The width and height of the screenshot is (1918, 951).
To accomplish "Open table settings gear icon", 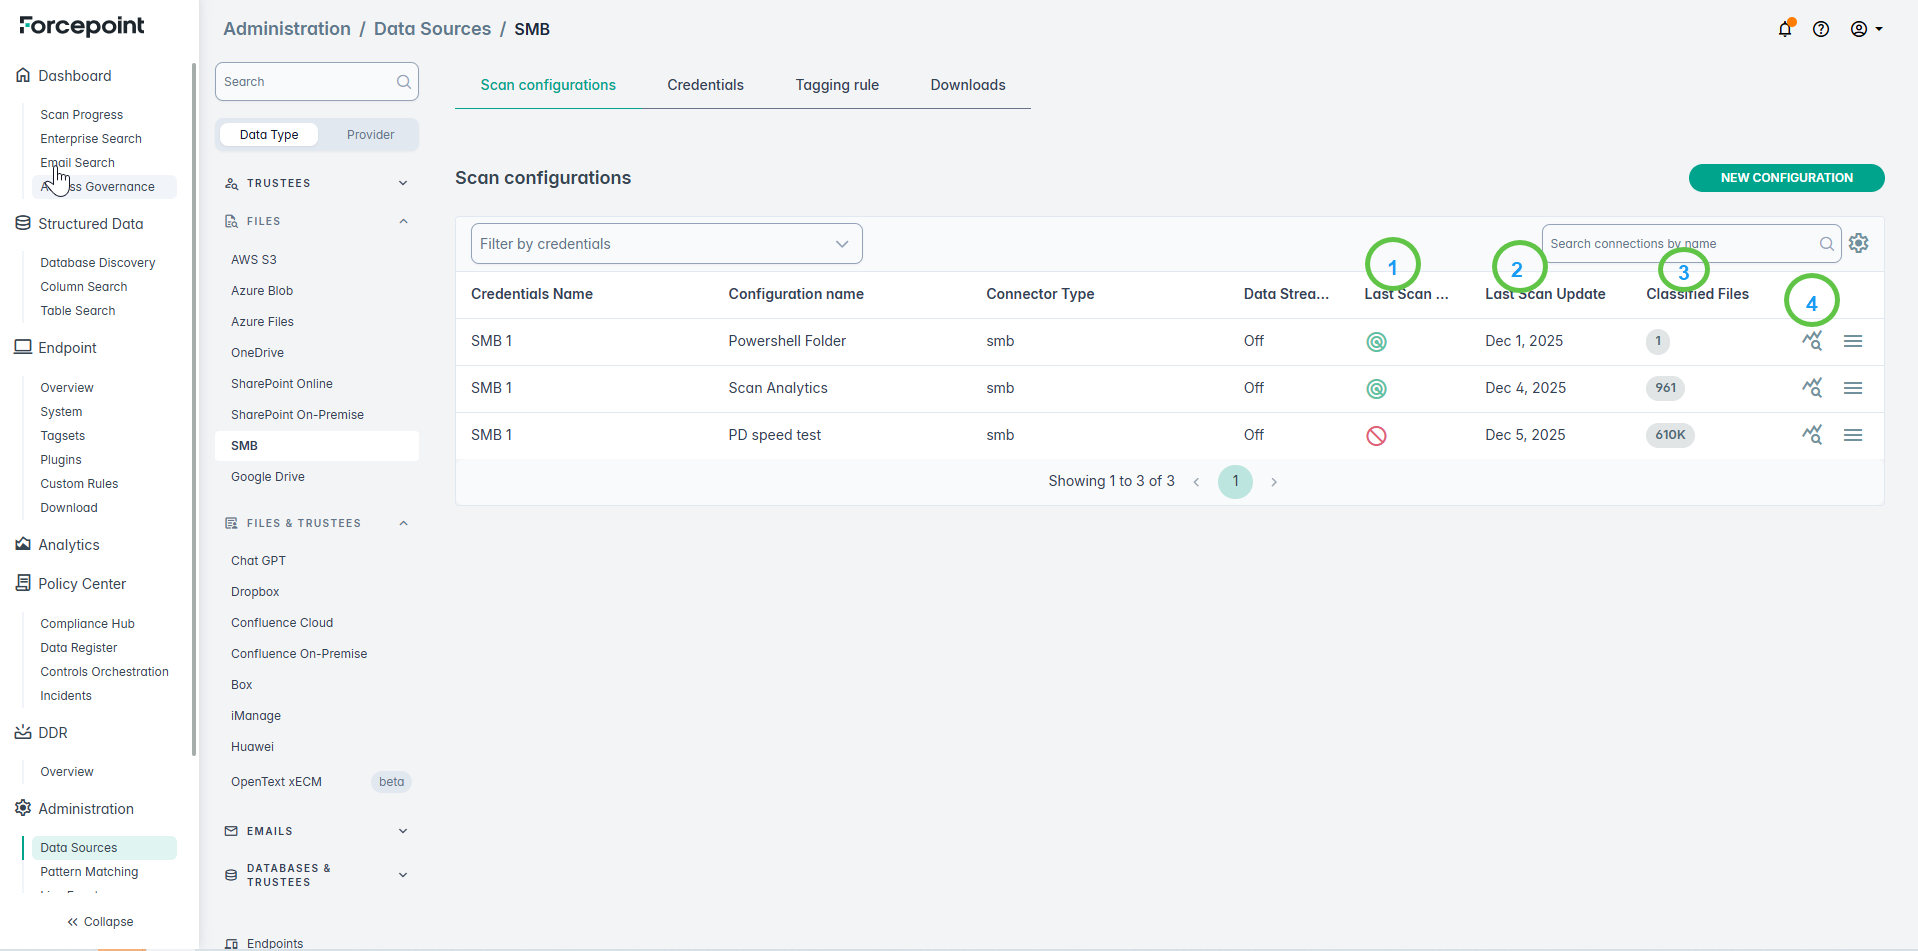I will pos(1859,243).
